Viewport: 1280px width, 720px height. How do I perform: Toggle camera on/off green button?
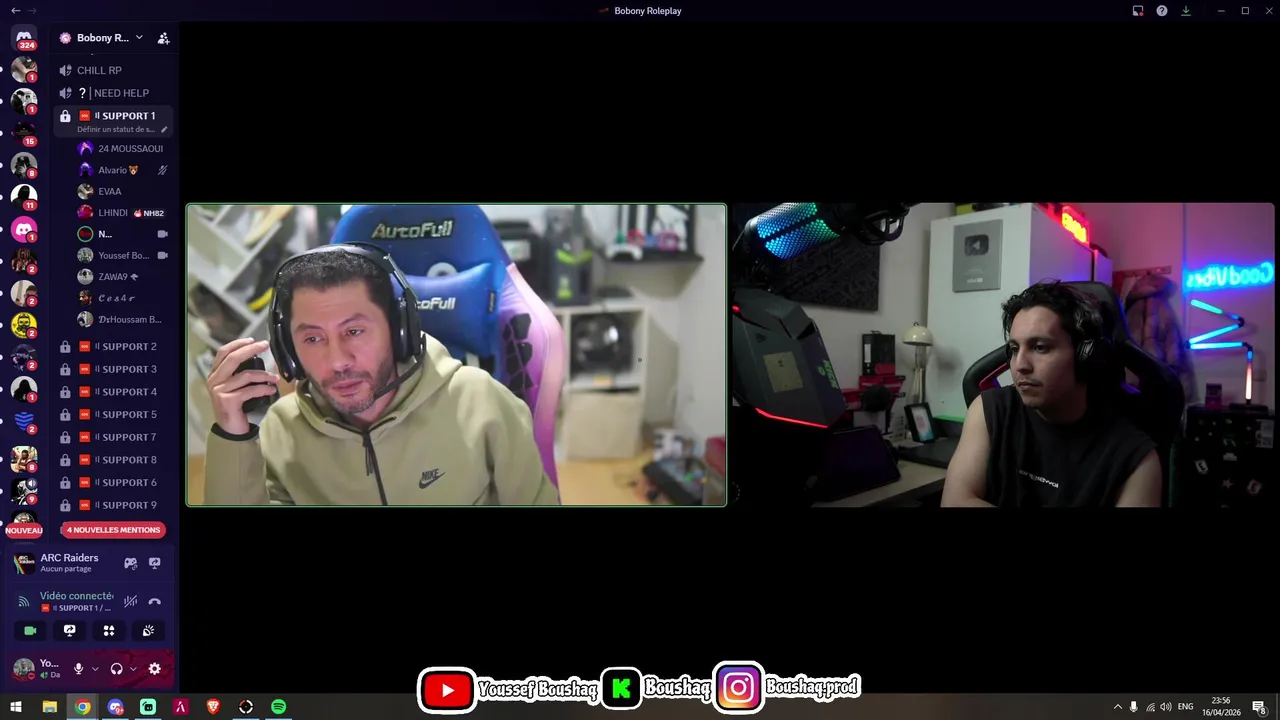click(30, 630)
